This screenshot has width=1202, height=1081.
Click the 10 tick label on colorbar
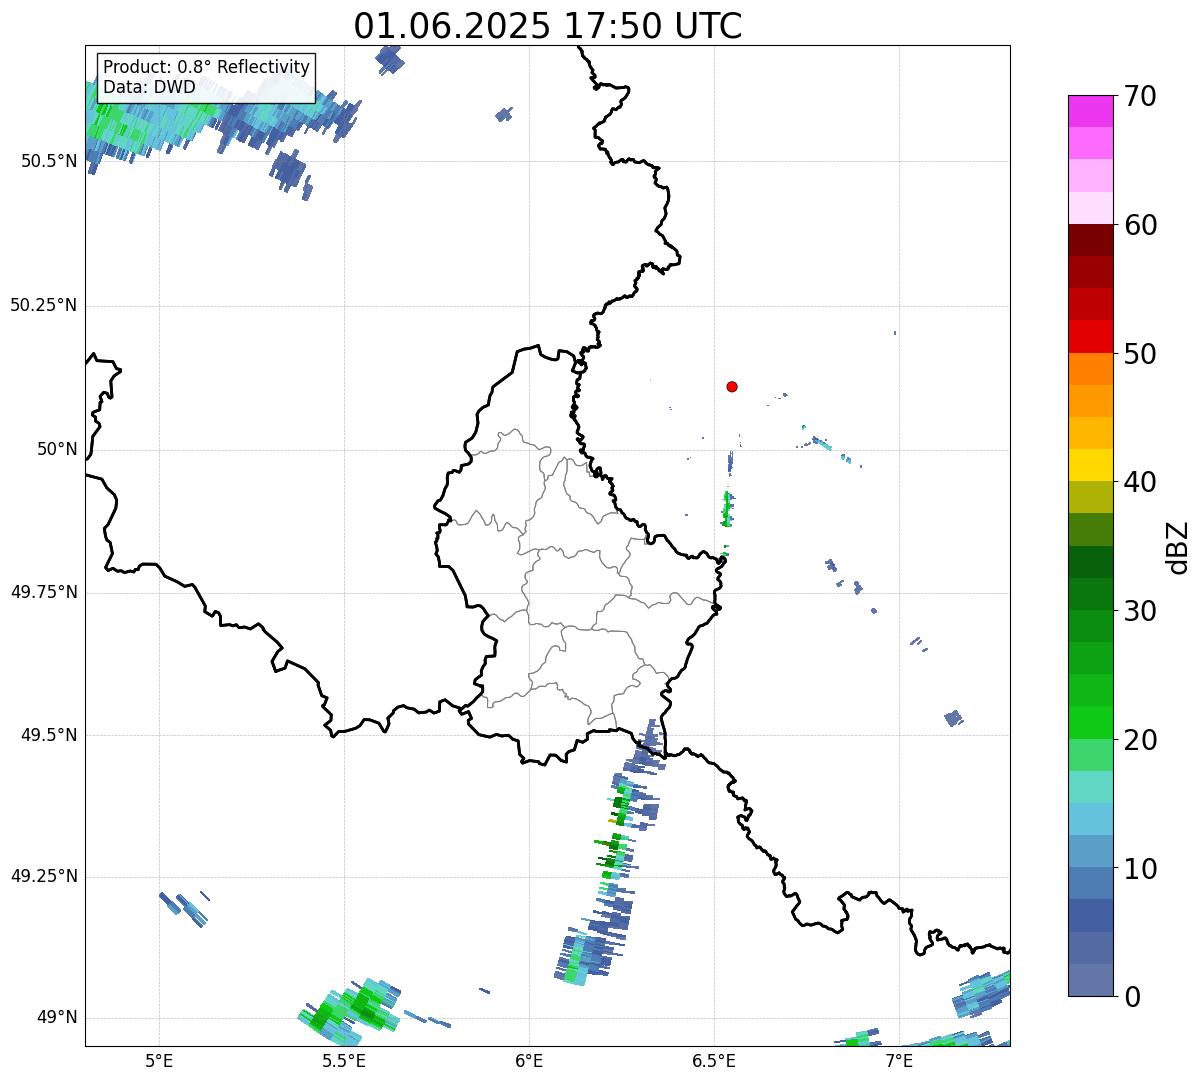pyautogui.click(x=1140, y=869)
